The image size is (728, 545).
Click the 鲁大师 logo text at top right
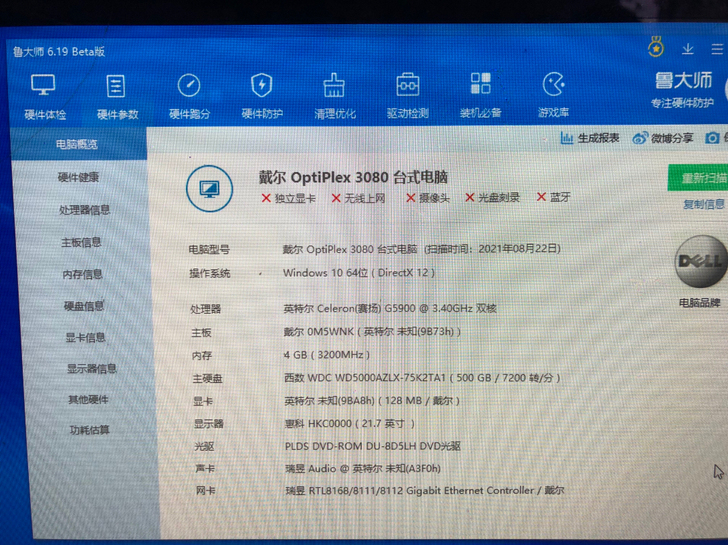(683, 81)
